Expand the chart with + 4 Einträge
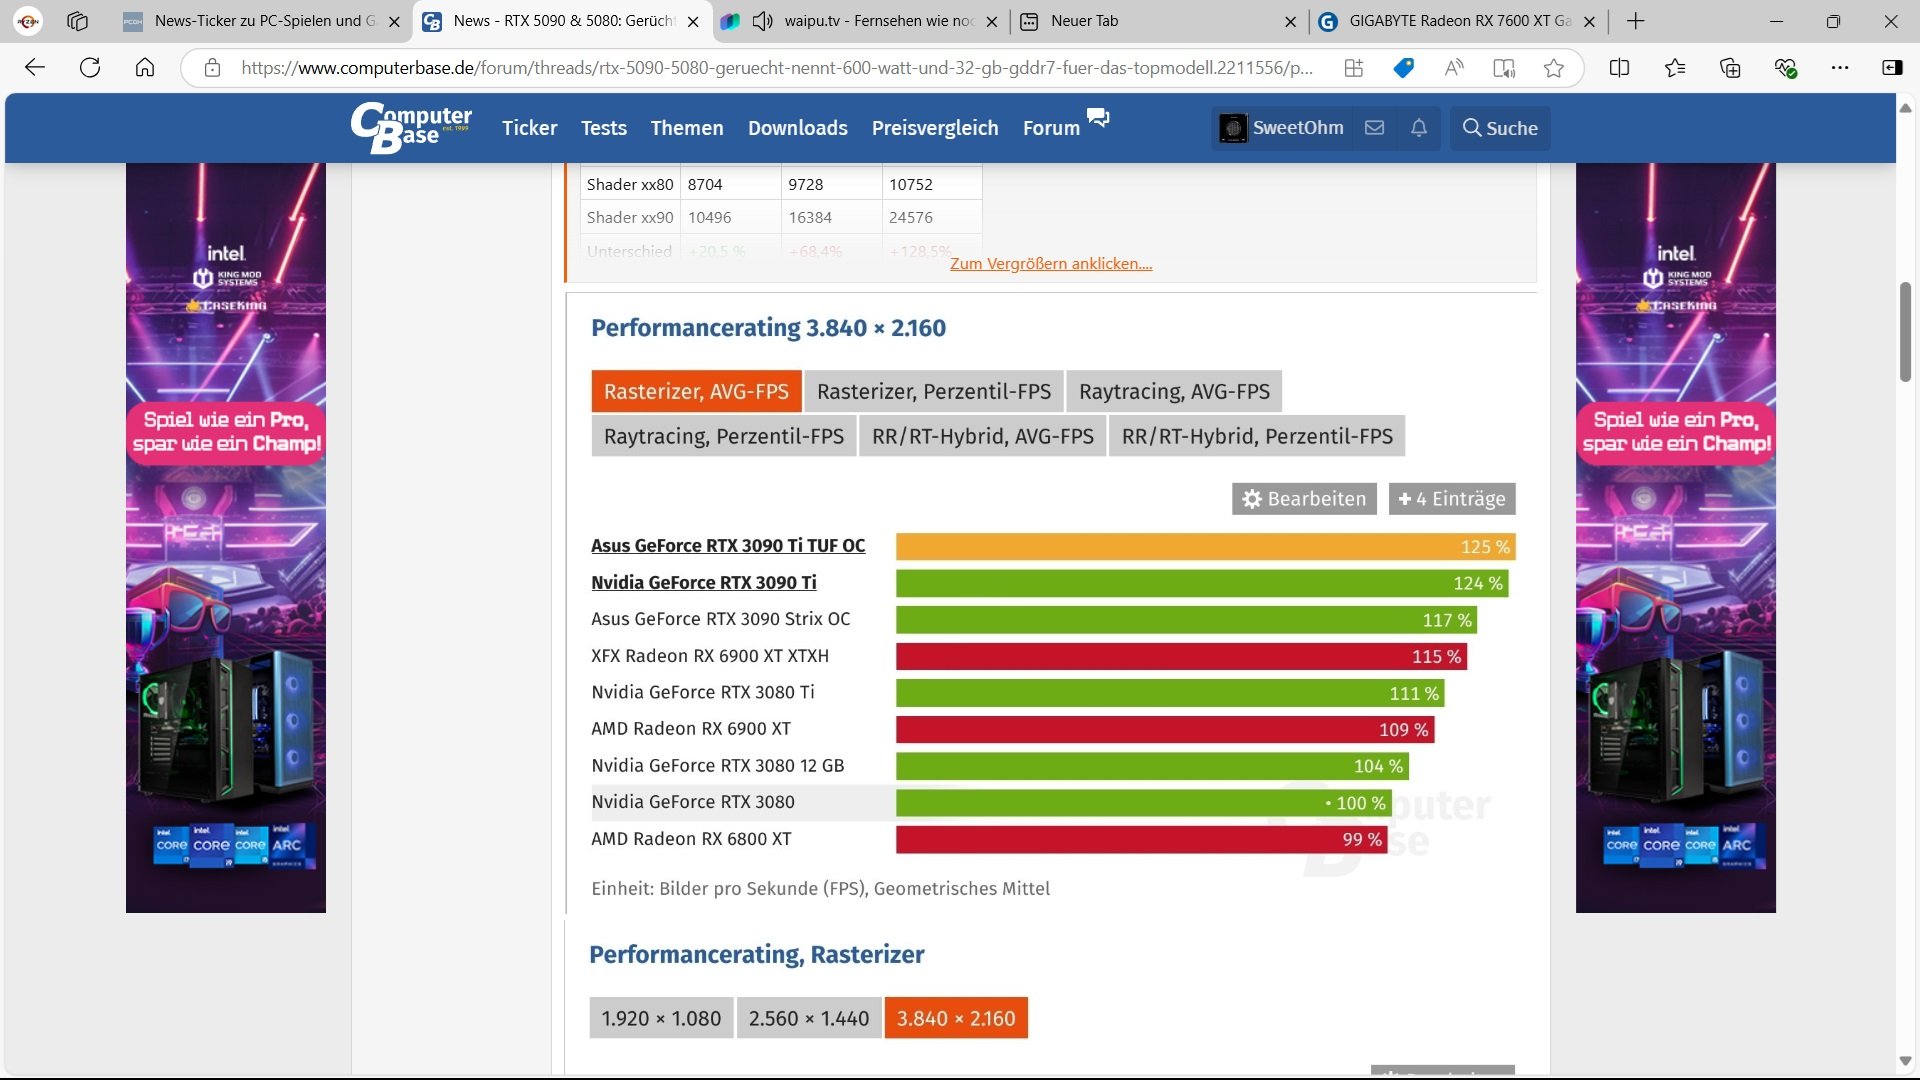Image resolution: width=1922 pixels, height=1080 pixels. pyautogui.click(x=1451, y=499)
